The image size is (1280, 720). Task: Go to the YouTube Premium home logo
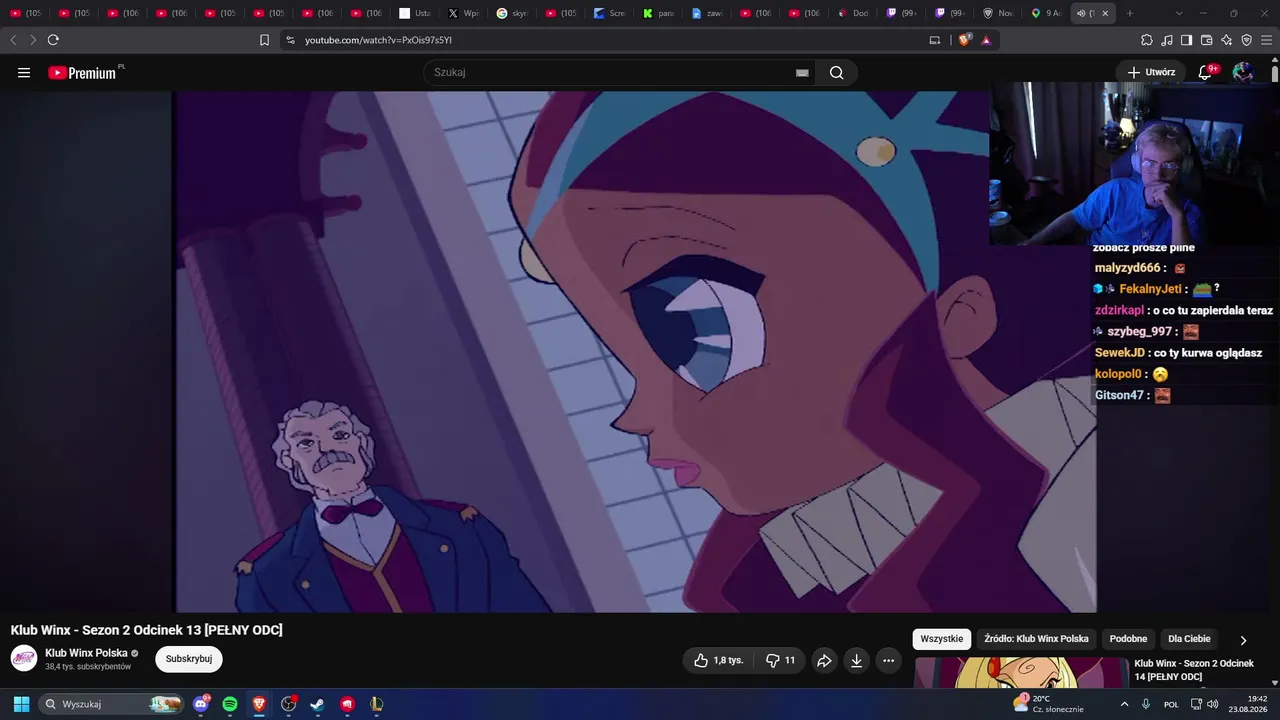point(82,72)
